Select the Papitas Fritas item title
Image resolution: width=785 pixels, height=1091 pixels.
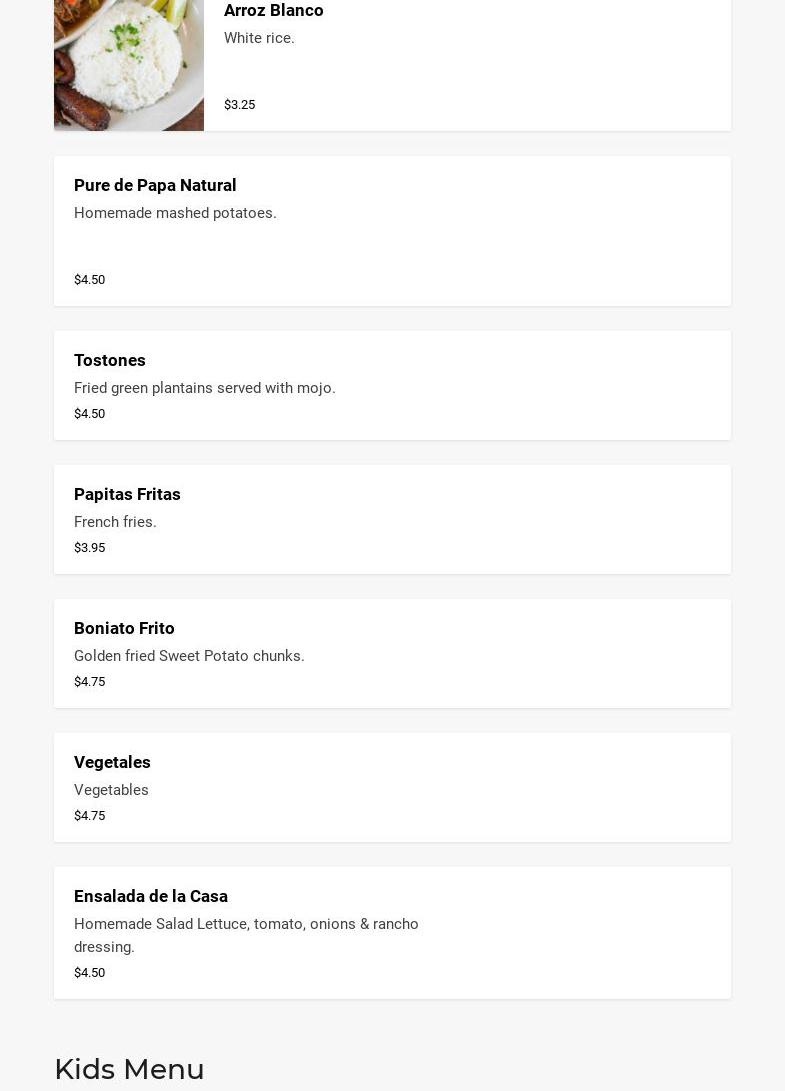(x=127, y=494)
